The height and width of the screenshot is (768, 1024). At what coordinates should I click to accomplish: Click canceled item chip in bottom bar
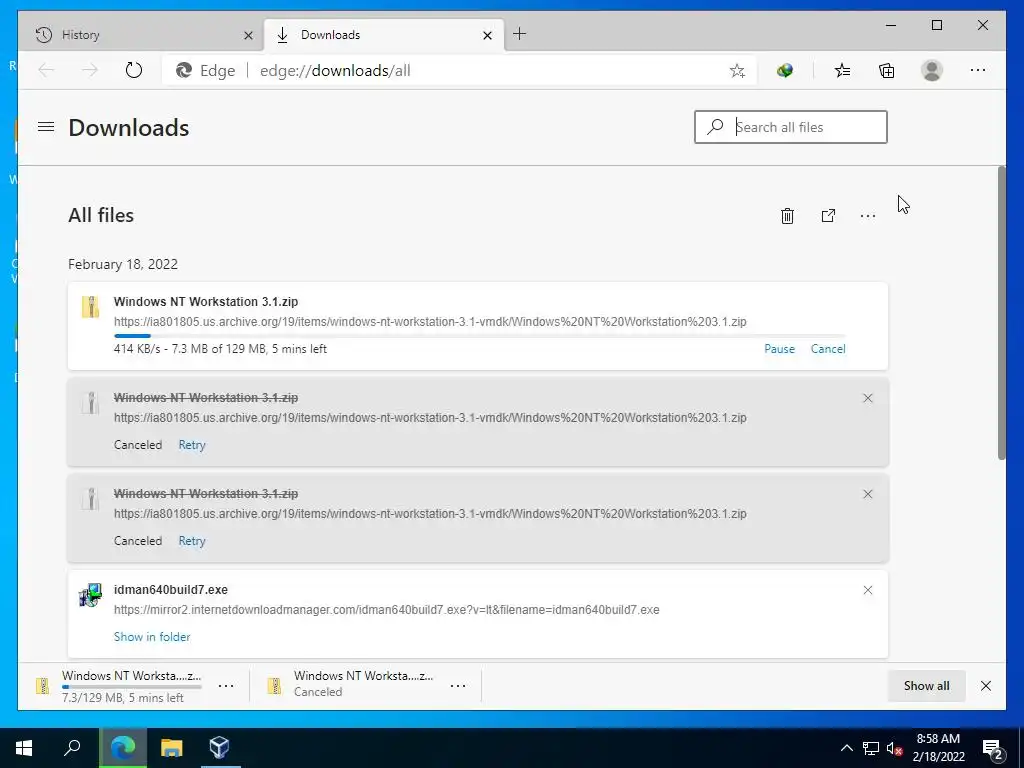366,686
